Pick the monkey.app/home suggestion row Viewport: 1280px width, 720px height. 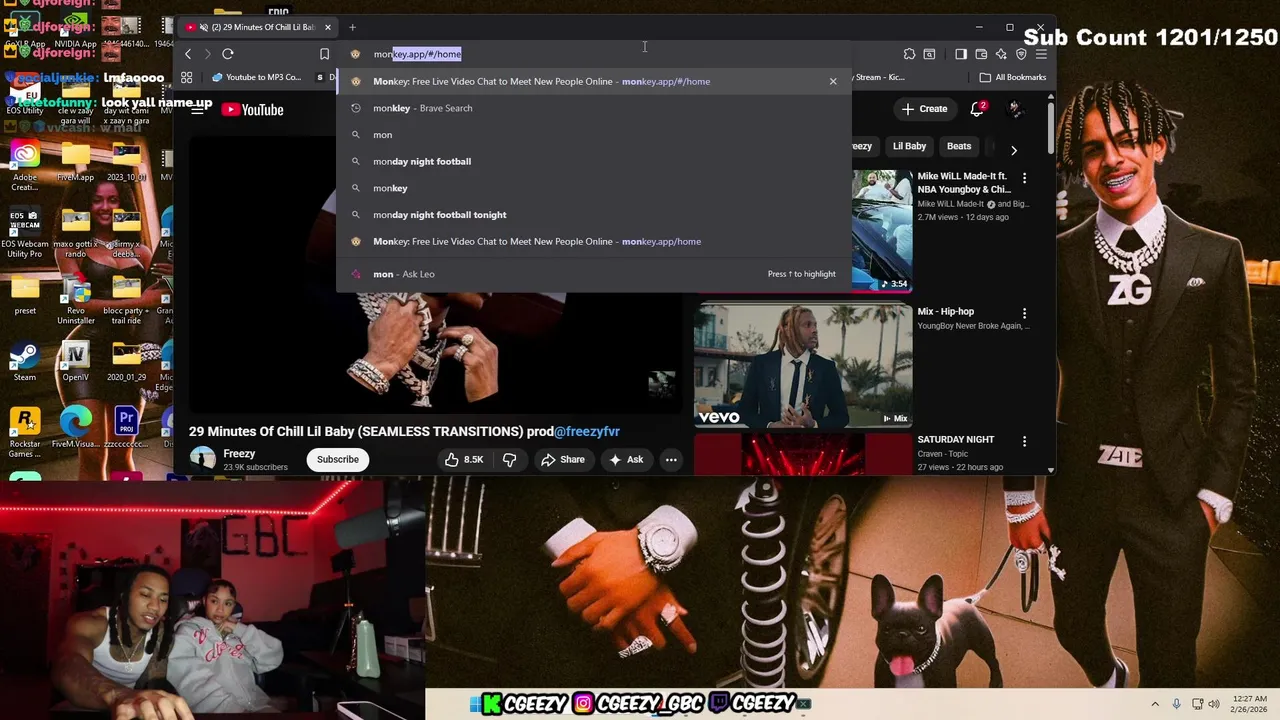click(594, 241)
